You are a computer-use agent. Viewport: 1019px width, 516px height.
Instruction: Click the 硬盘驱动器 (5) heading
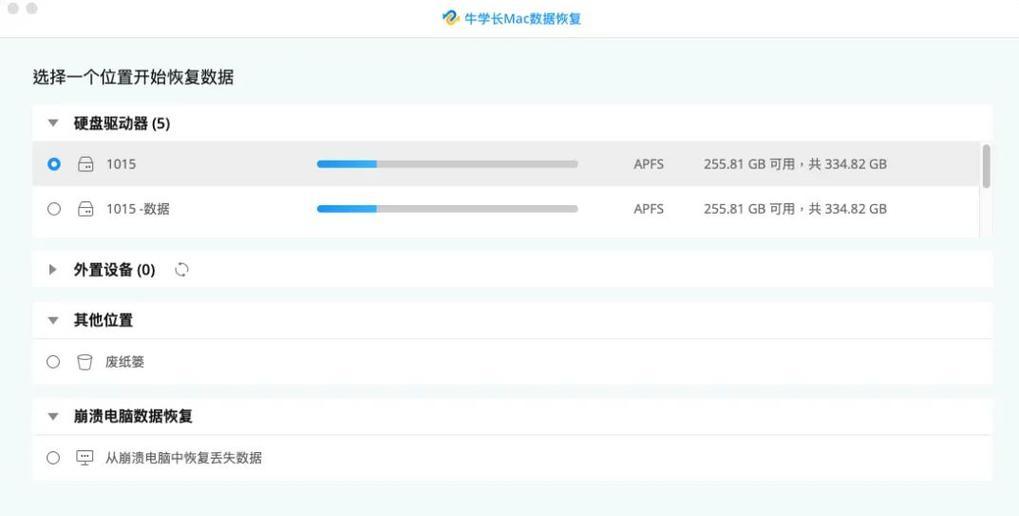pos(122,123)
